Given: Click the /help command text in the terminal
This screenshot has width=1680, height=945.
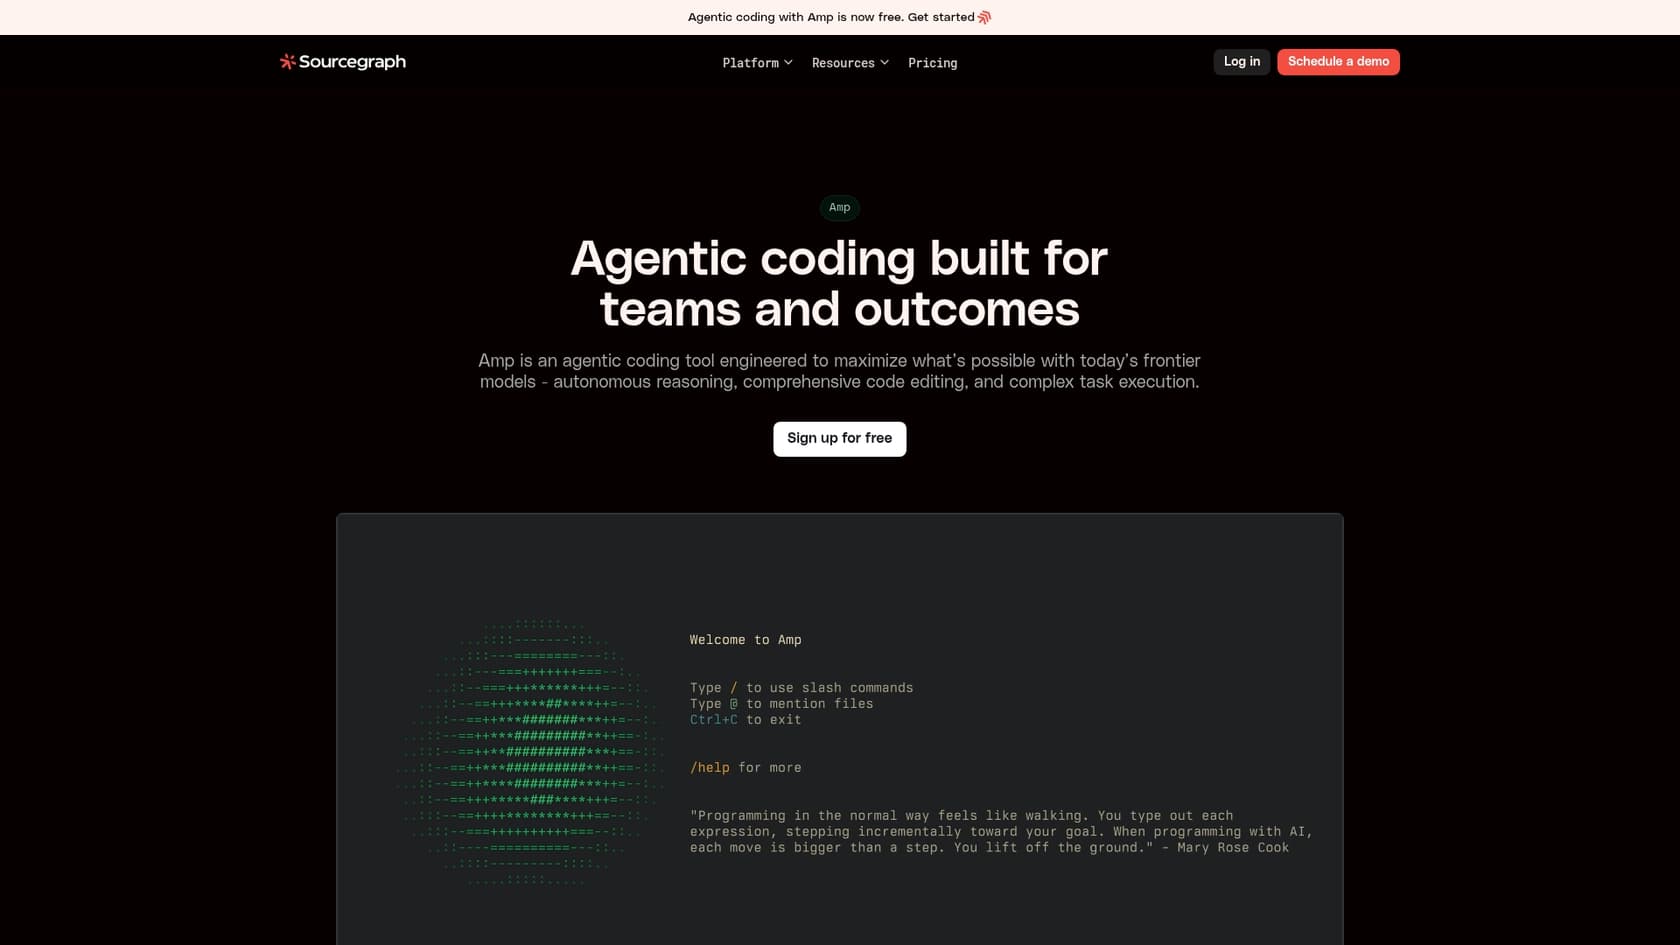Looking at the screenshot, I should pos(709,767).
